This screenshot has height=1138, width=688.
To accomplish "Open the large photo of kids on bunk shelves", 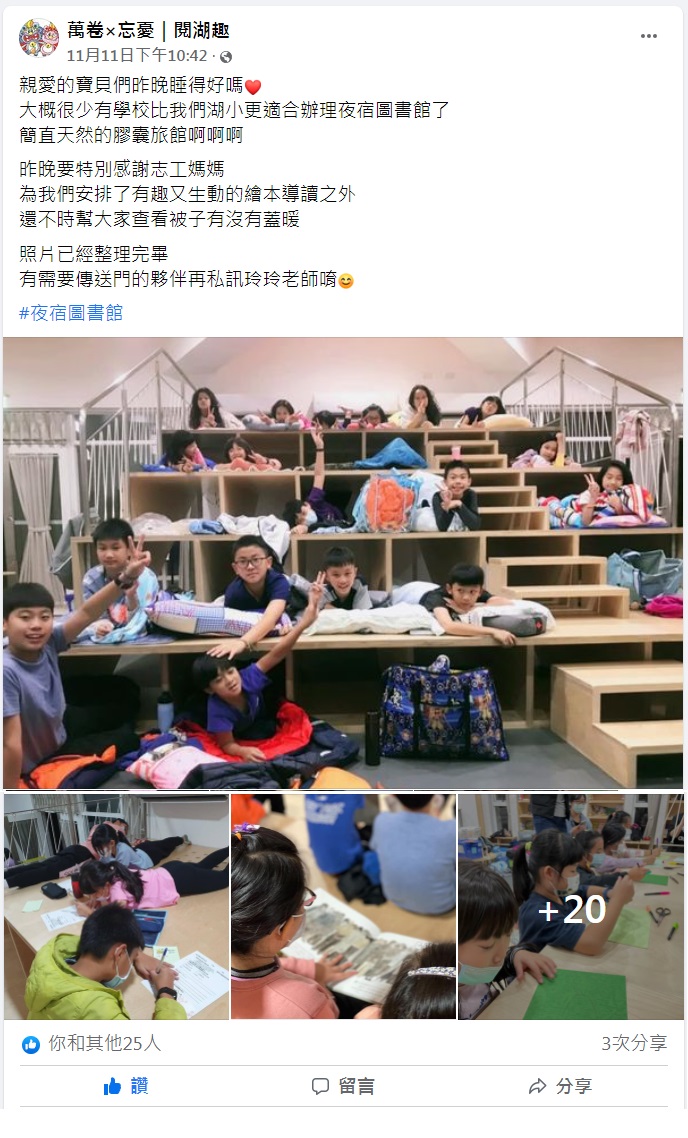I will pos(343,562).
